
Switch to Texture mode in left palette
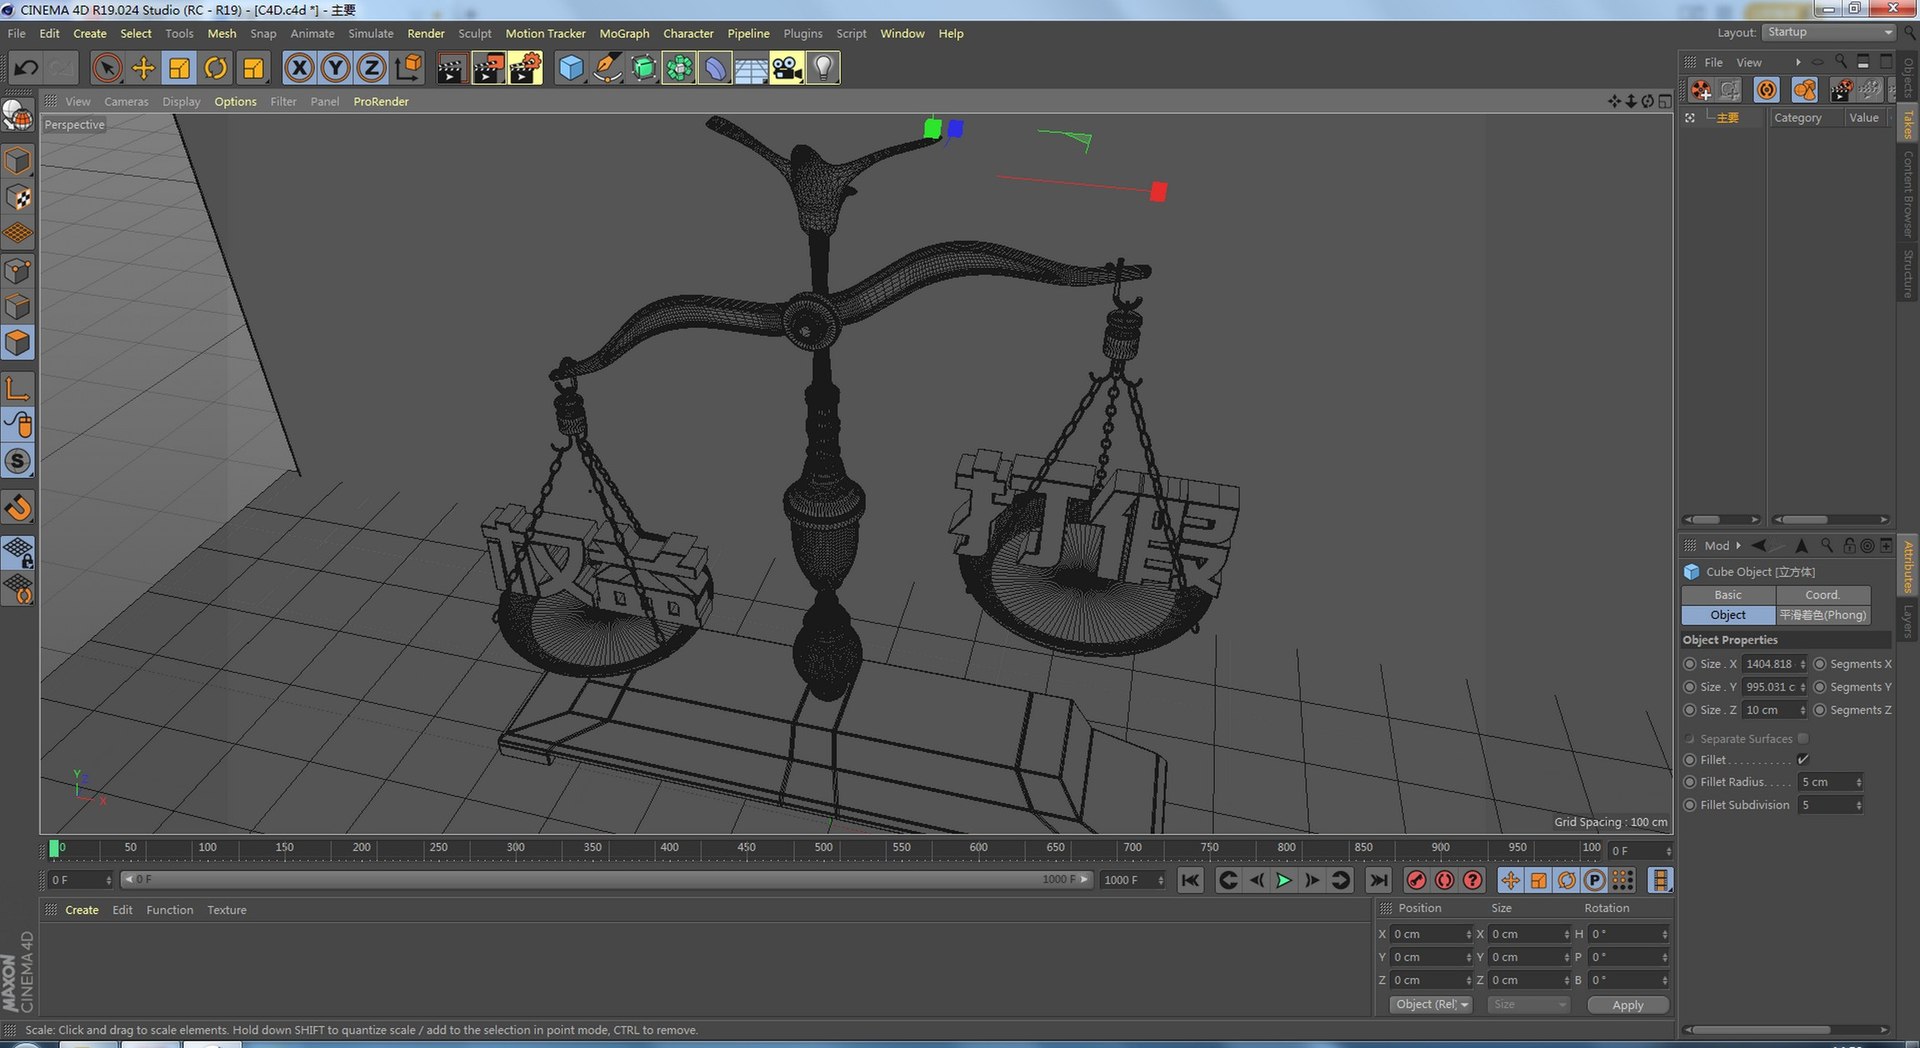pos(19,198)
